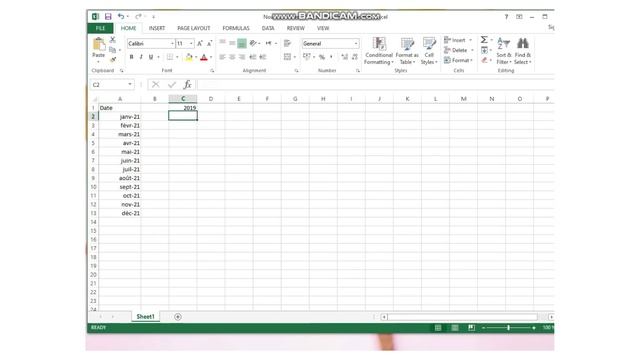Increase font size with the larger A

coord(200,43)
